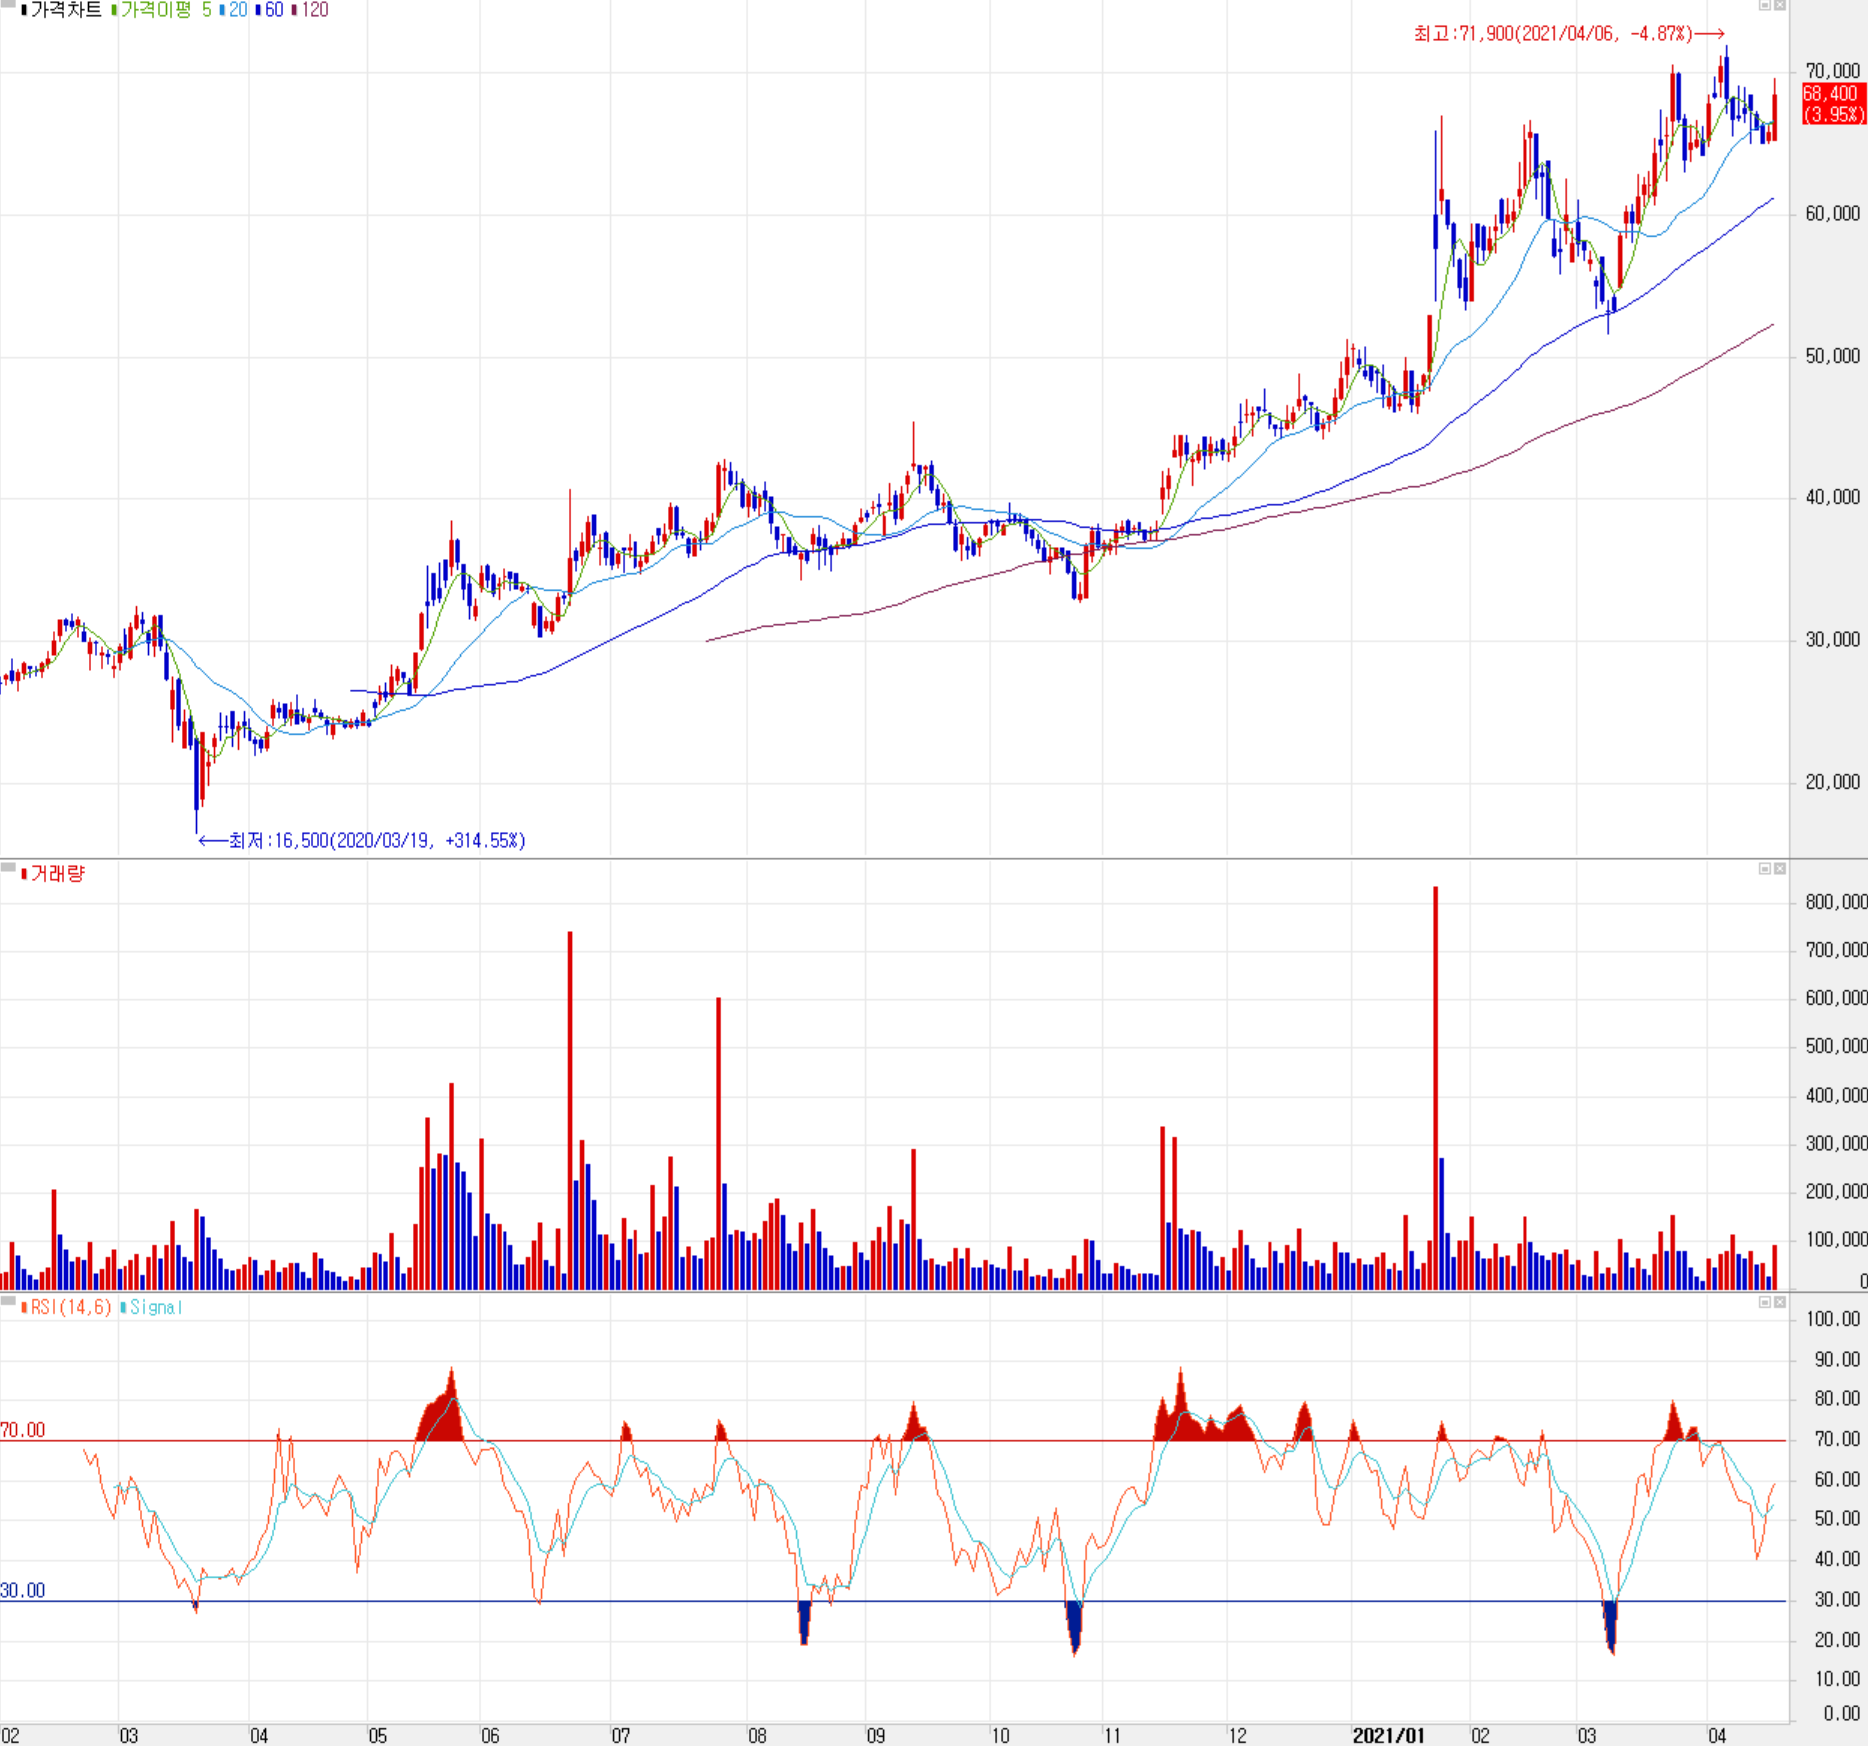
Task: Click the 04 label after 2021/01 on date axis
Action: pos(1717,1736)
